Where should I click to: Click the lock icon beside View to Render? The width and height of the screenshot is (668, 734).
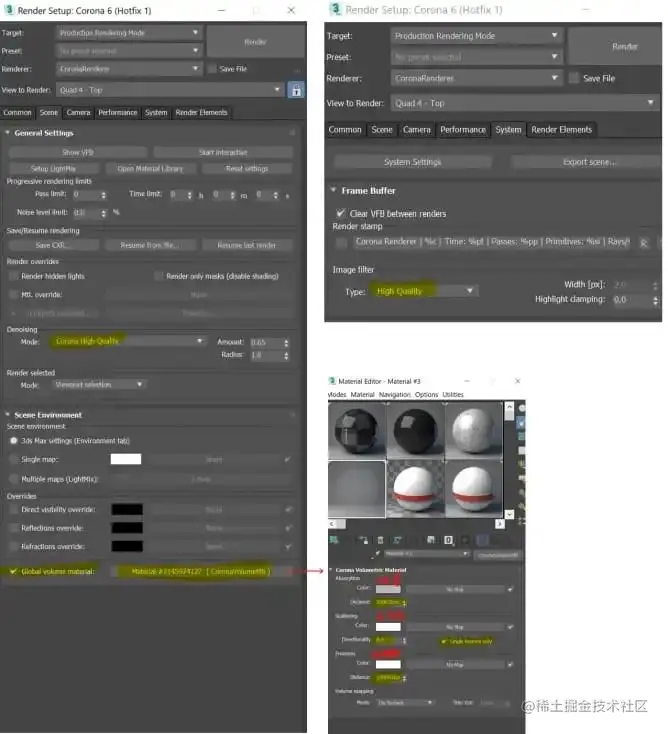click(x=296, y=90)
